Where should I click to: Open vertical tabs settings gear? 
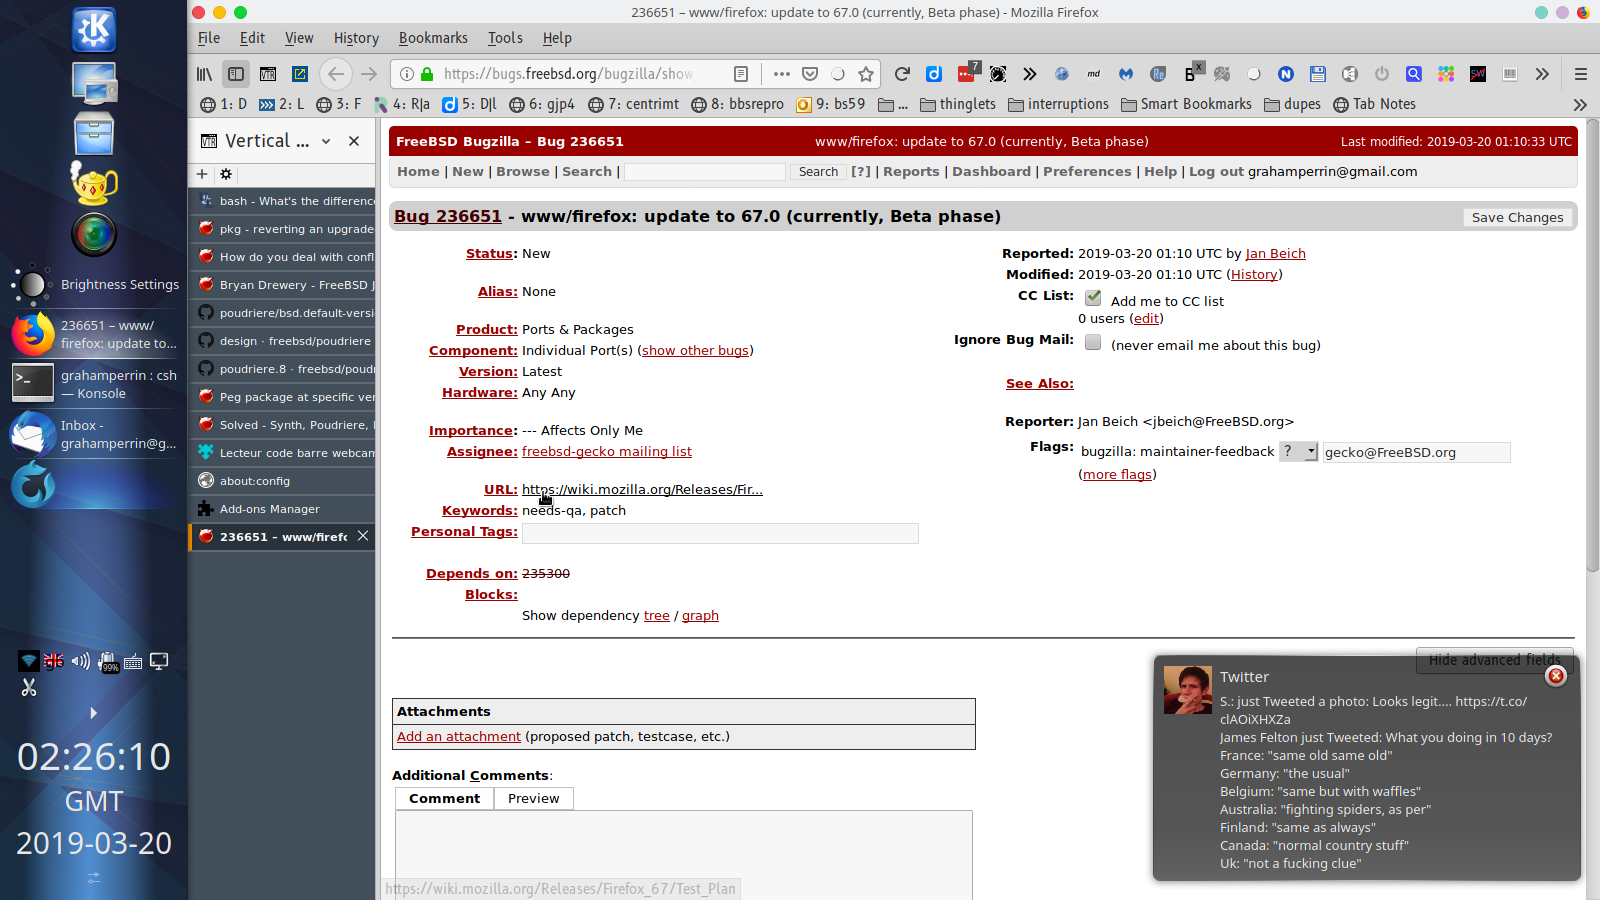tap(226, 174)
